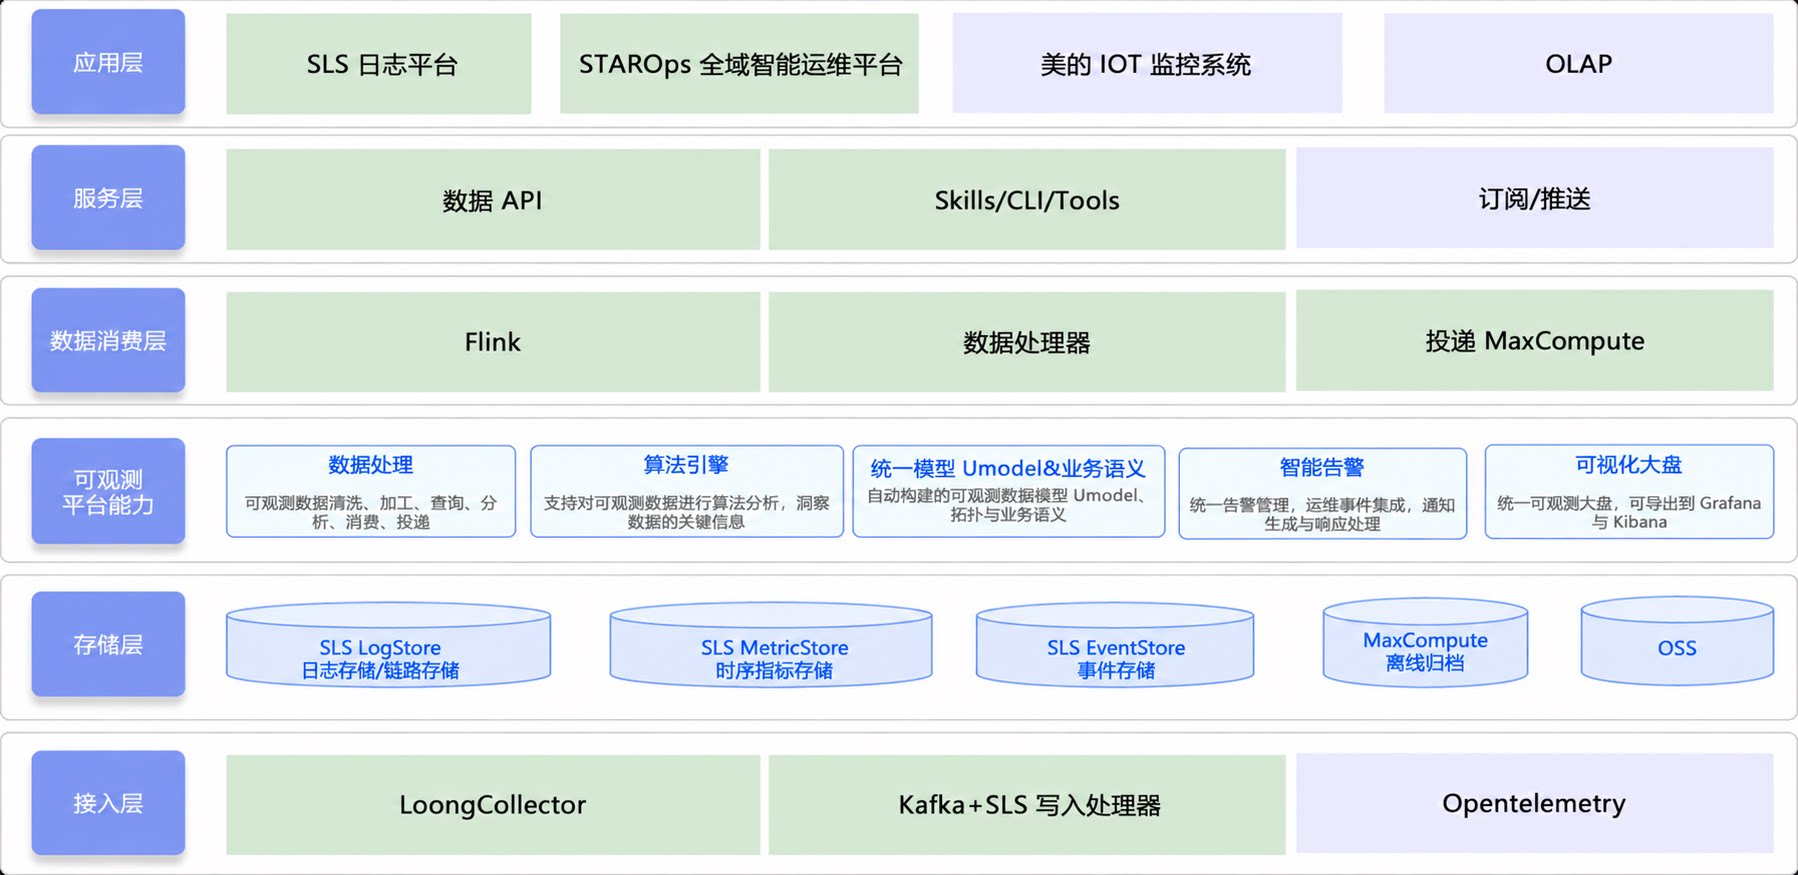Click the 接入层 layer label
Image resolution: width=1798 pixels, height=875 pixels.
point(108,803)
